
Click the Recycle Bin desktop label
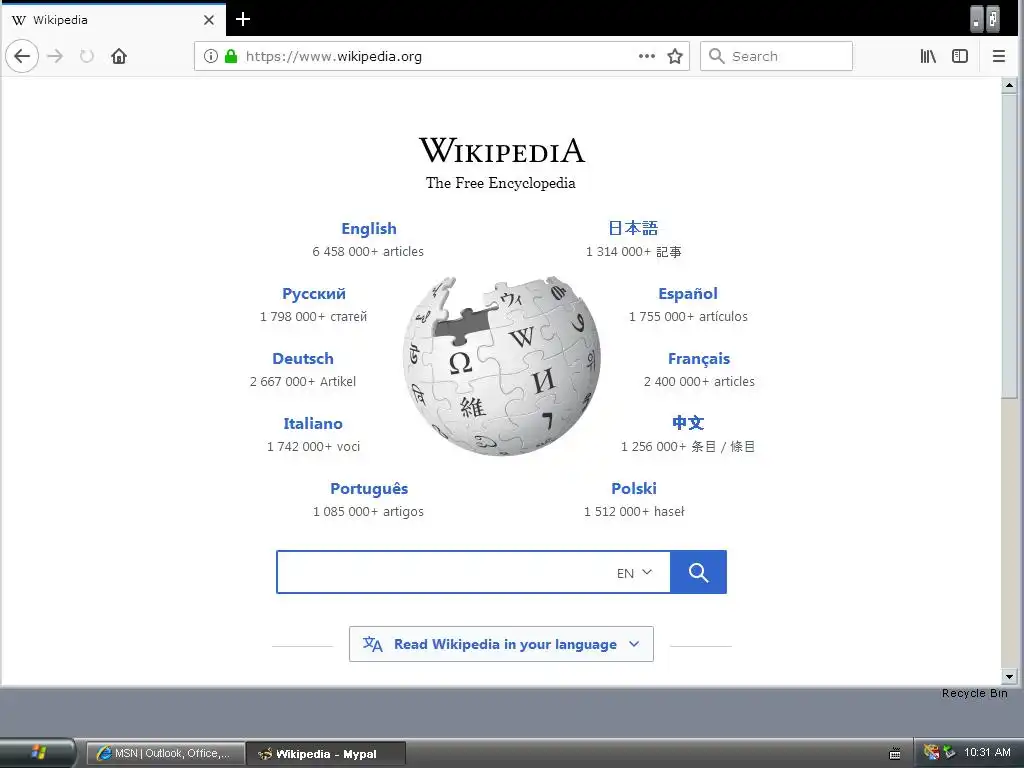[x=974, y=694]
